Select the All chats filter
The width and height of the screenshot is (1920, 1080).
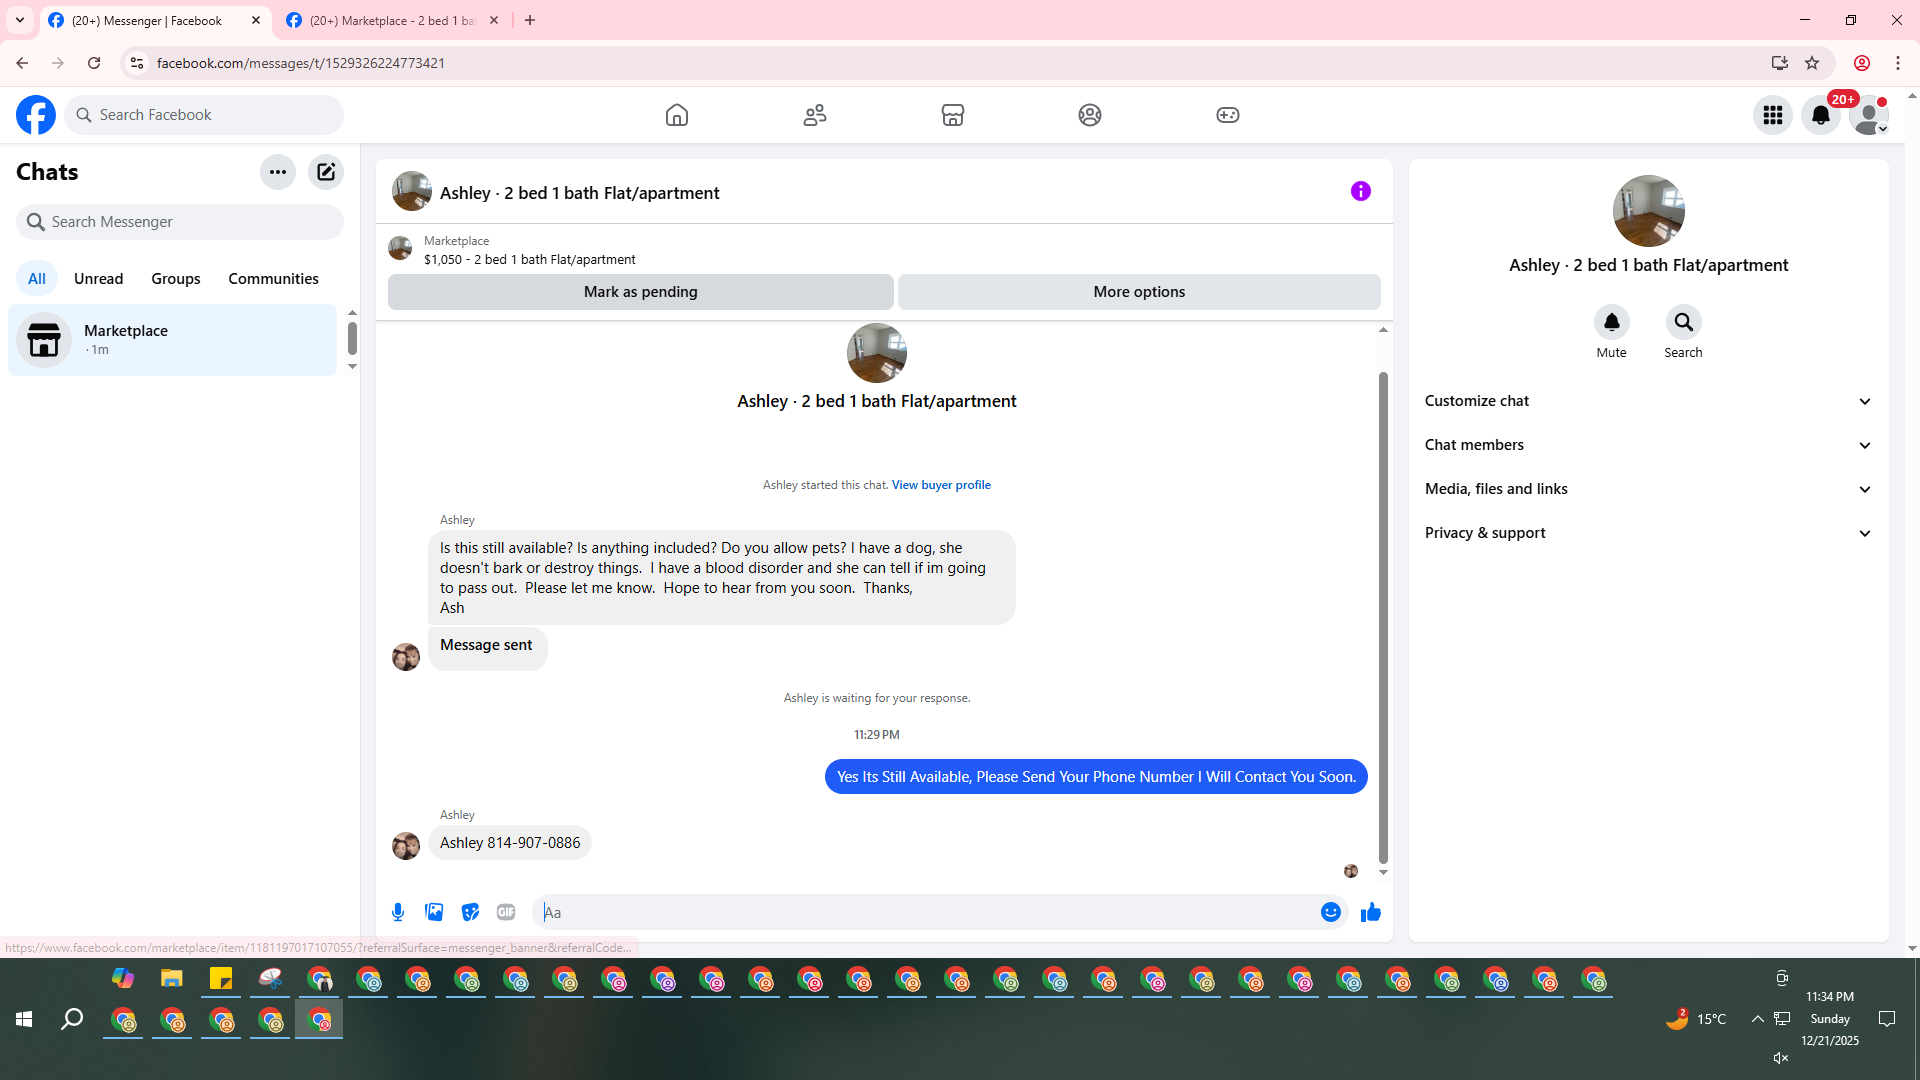37,279
